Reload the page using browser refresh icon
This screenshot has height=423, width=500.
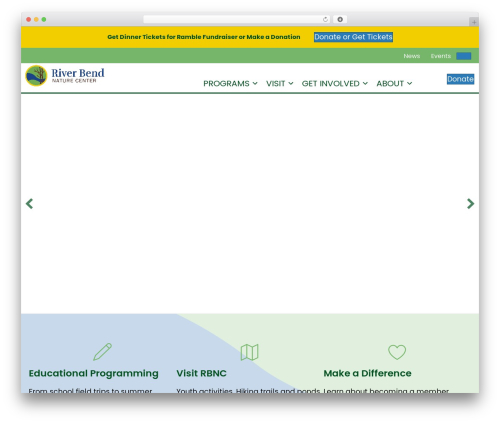click(x=325, y=20)
